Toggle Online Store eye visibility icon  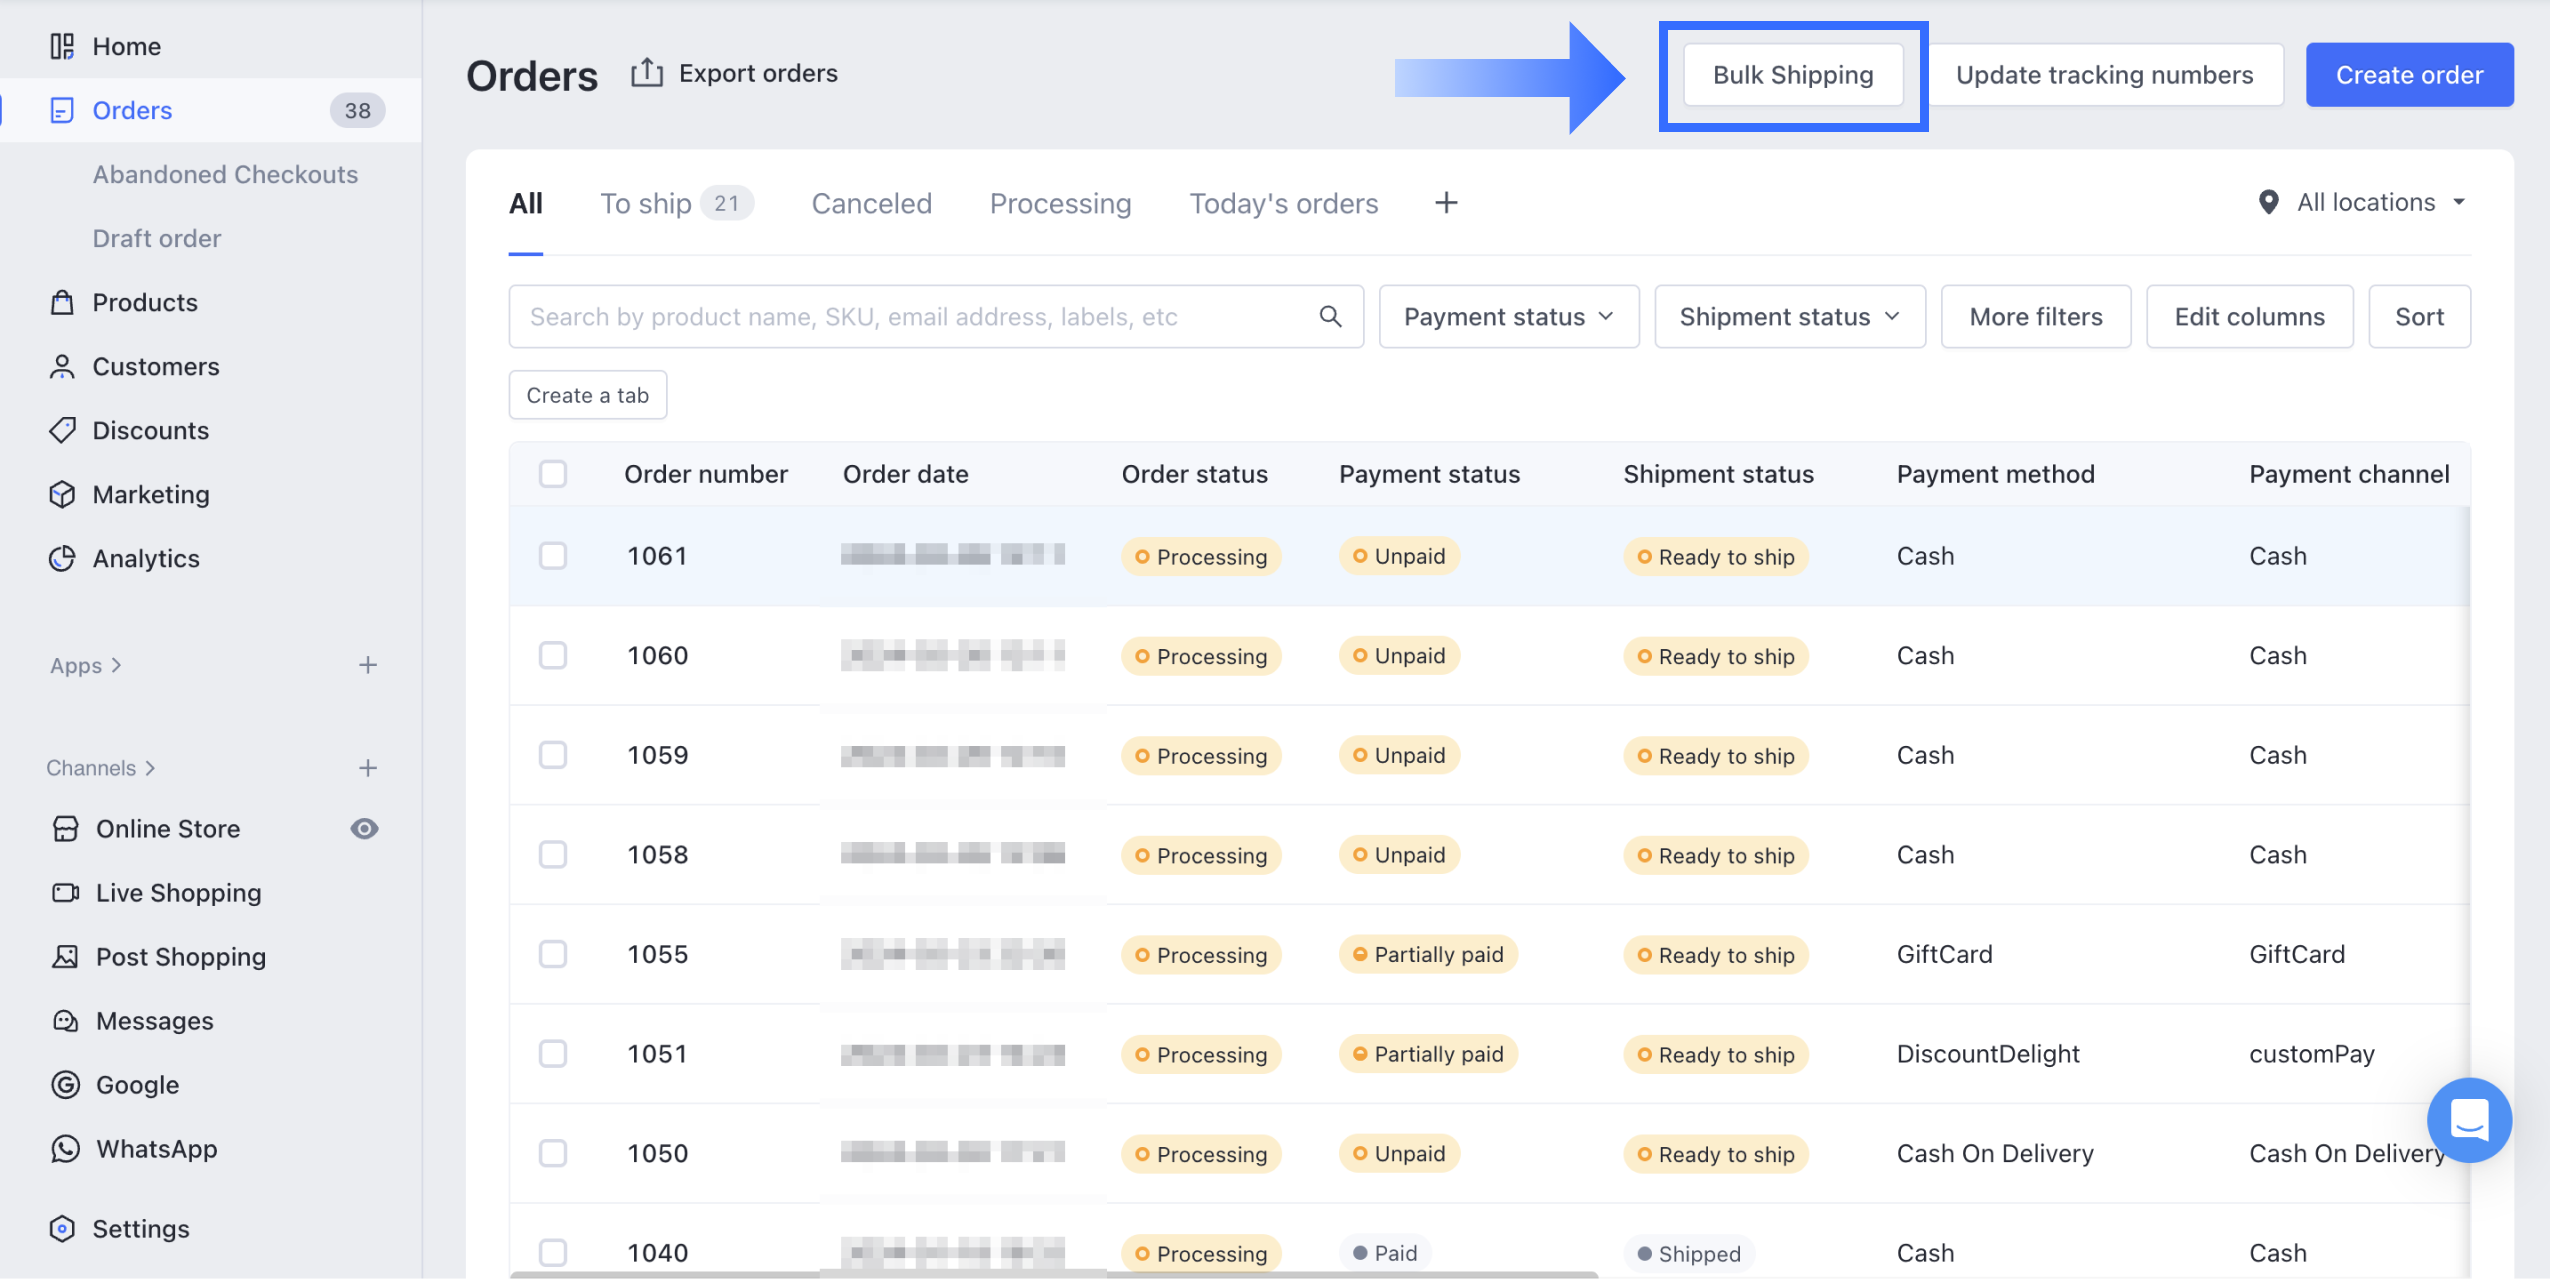click(364, 828)
